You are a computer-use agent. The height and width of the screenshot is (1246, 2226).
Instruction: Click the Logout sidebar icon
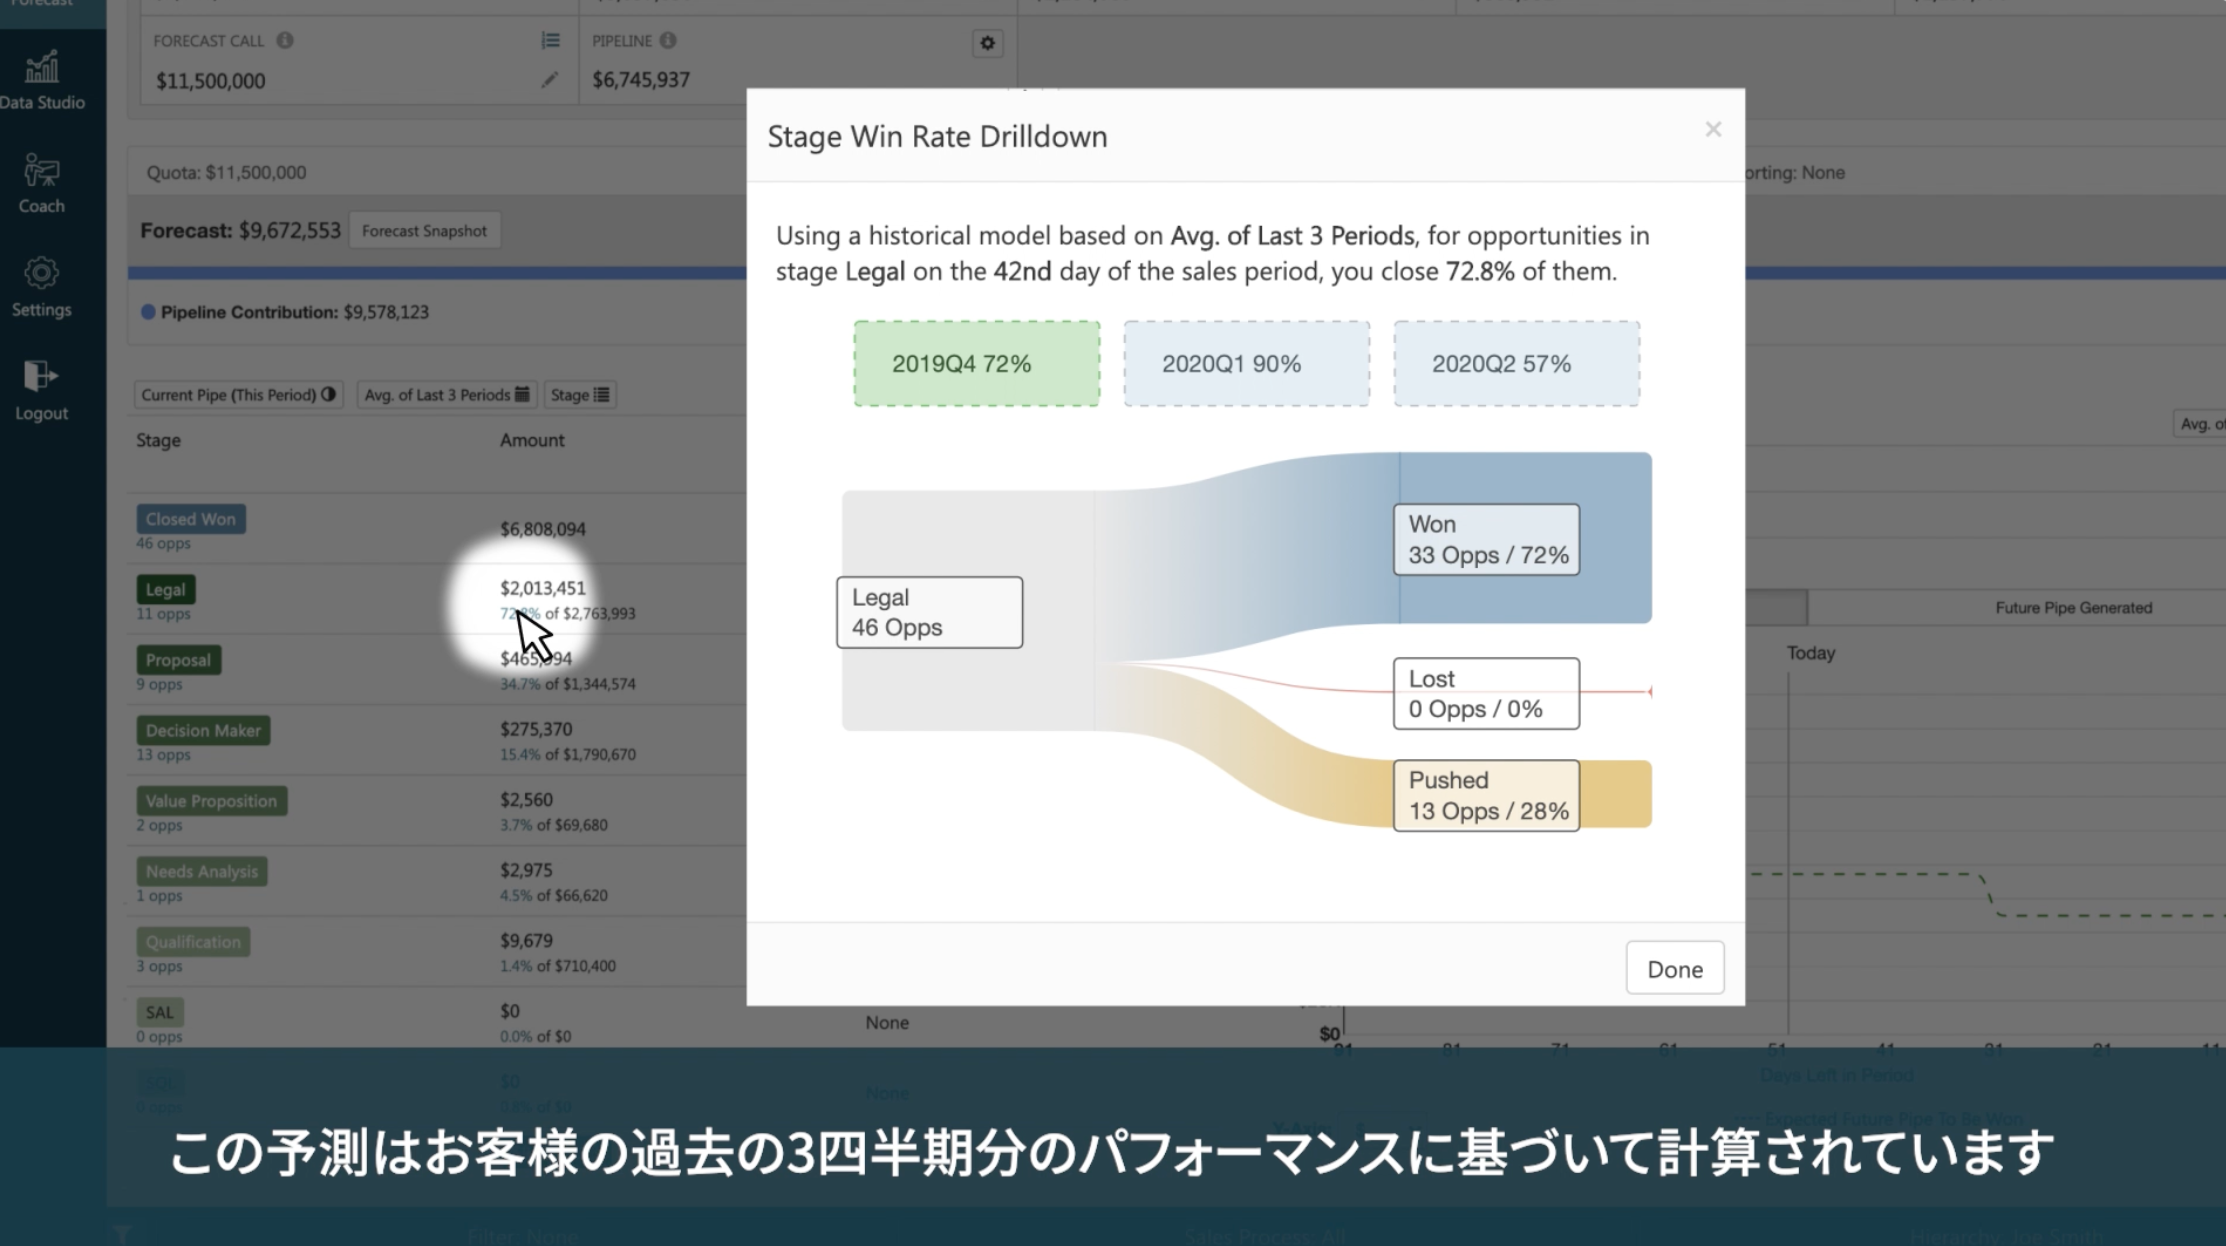point(42,390)
